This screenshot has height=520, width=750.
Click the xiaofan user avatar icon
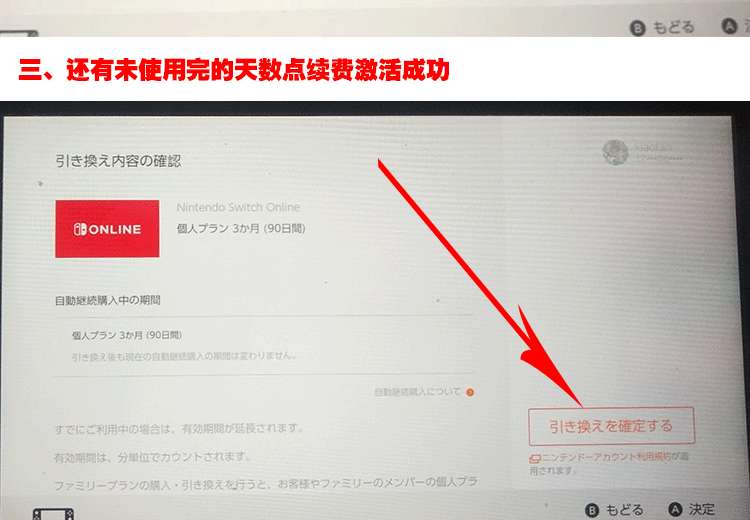click(615, 153)
